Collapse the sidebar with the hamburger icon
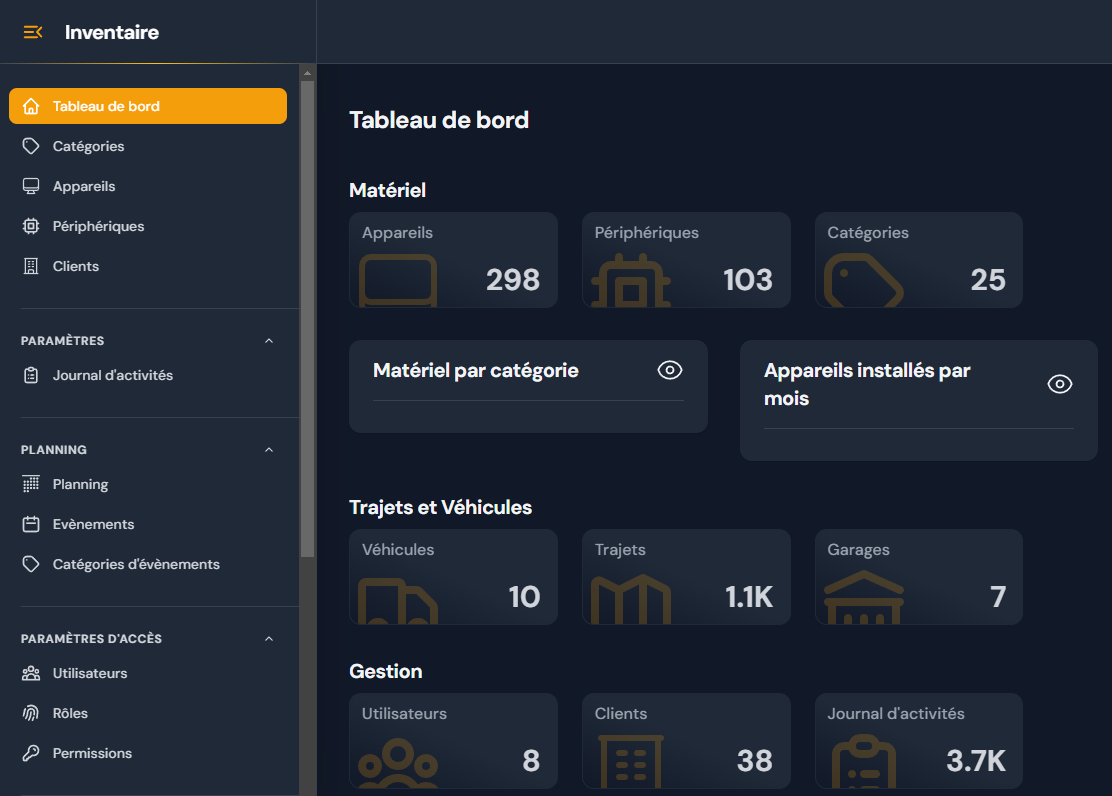This screenshot has width=1112, height=796. pyautogui.click(x=33, y=32)
